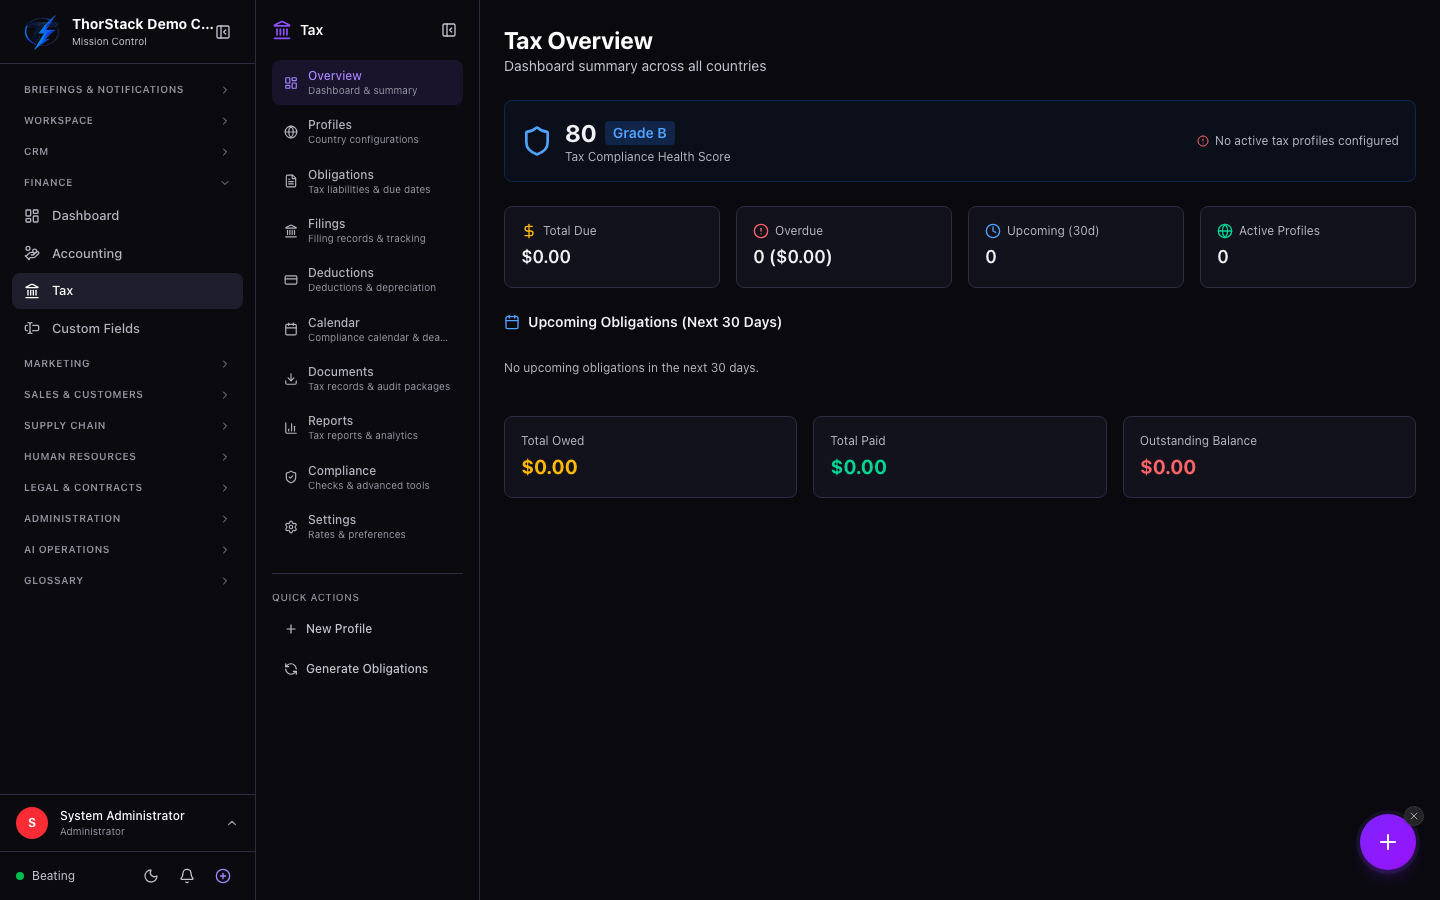1440x900 pixels.
Task: Open Calendar compliance icon item
Action: click(x=291, y=329)
